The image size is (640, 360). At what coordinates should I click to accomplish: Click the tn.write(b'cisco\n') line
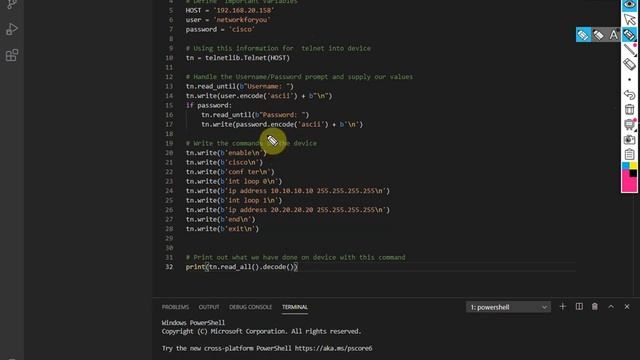[x=224, y=162]
